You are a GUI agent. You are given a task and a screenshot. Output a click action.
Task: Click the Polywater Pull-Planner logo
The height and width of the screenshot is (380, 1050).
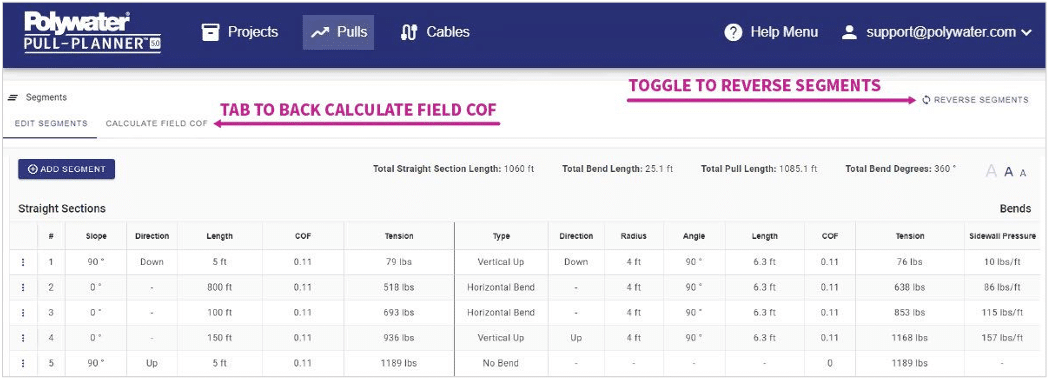click(92, 32)
